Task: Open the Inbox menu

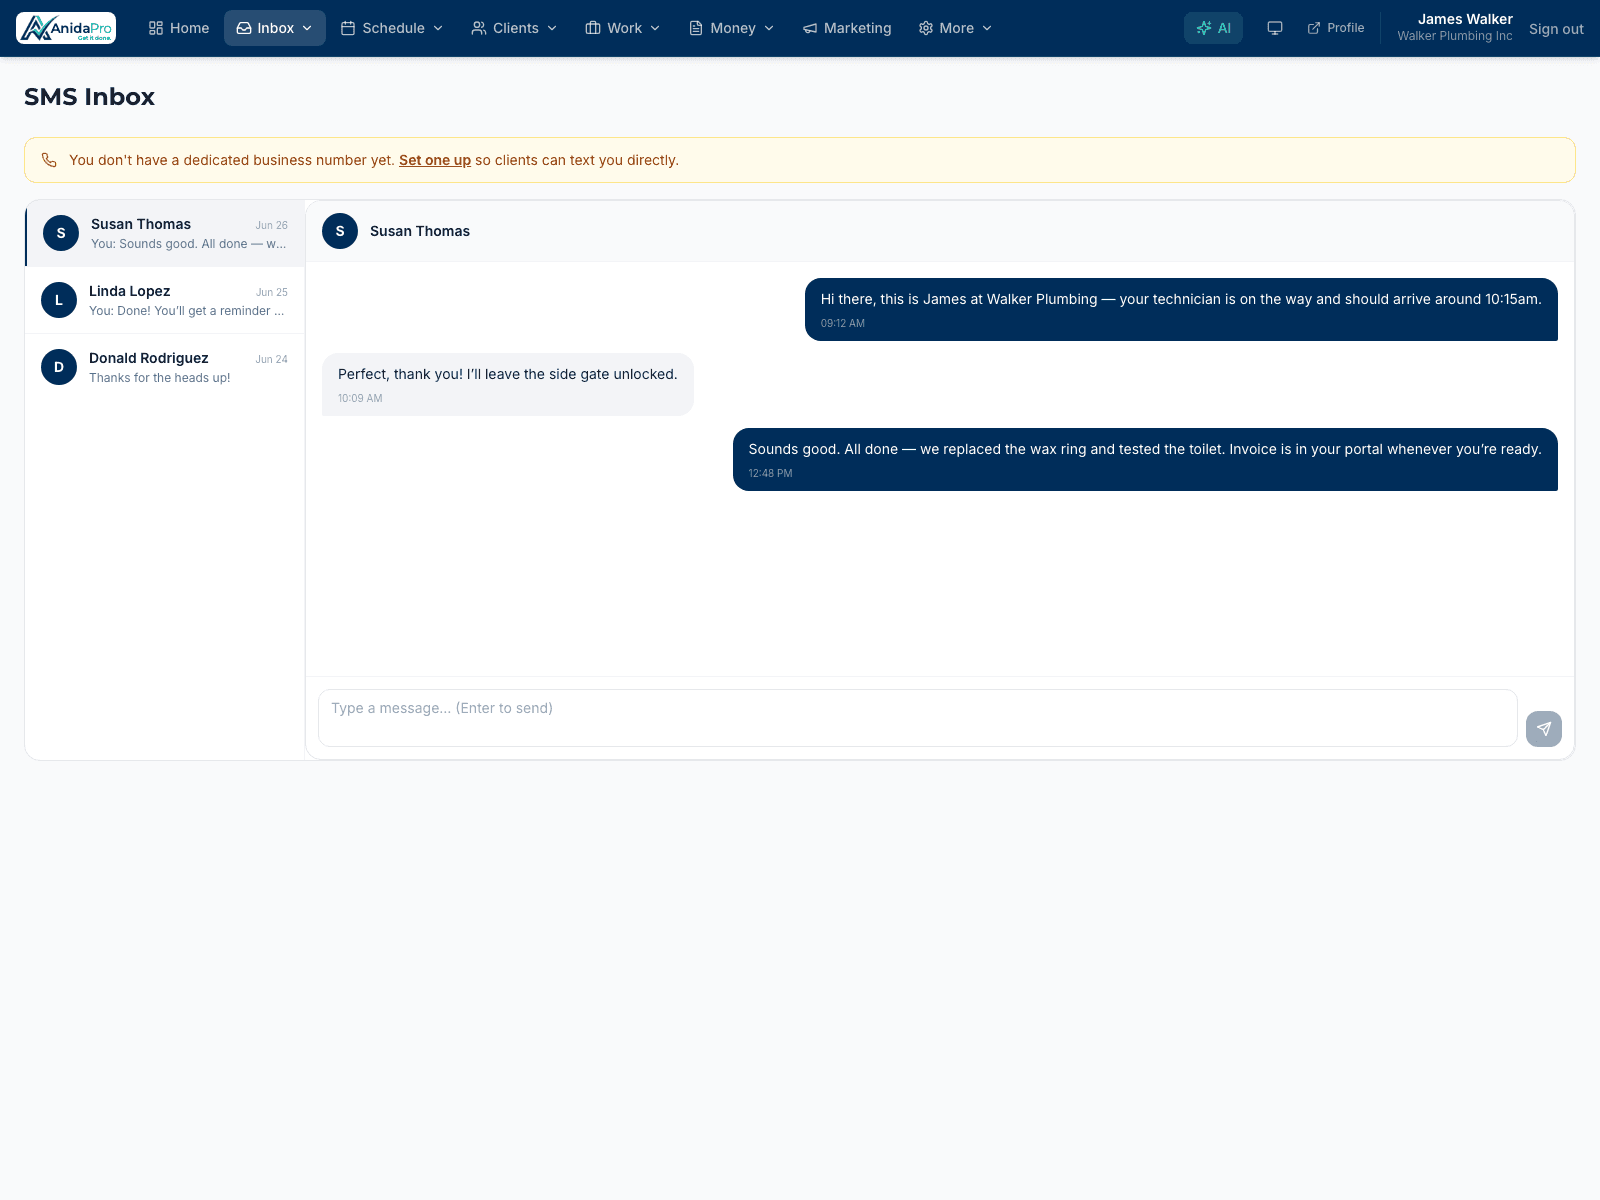Action: [x=275, y=28]
